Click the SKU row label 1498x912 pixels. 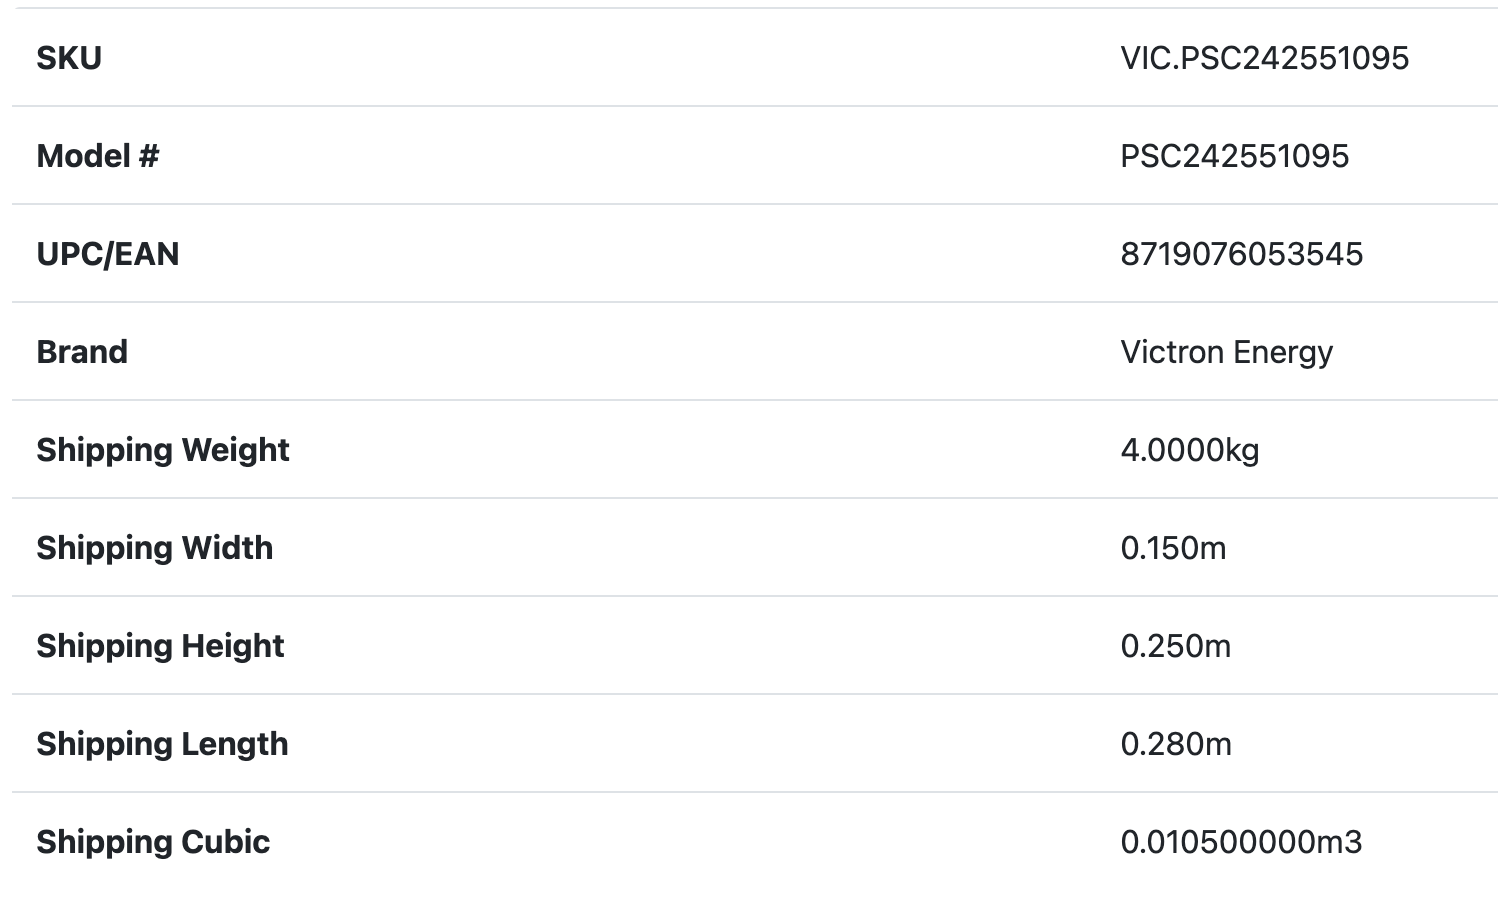pyautogui.click(x=69, y=58)
